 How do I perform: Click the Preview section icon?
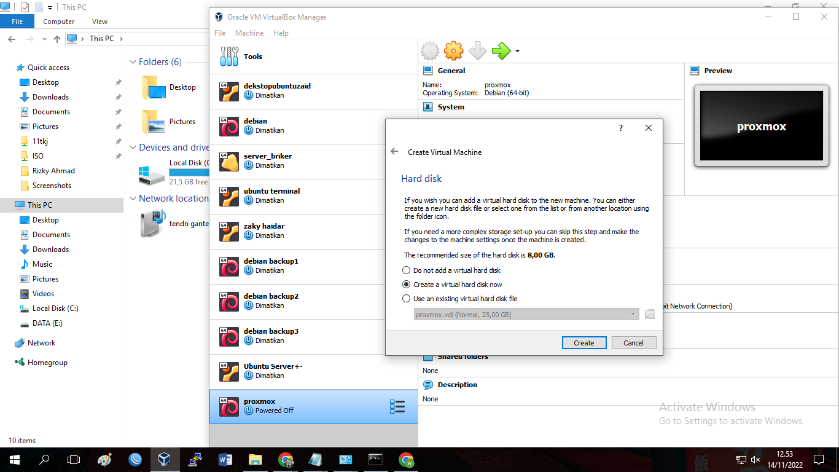[x=695, y=71]
